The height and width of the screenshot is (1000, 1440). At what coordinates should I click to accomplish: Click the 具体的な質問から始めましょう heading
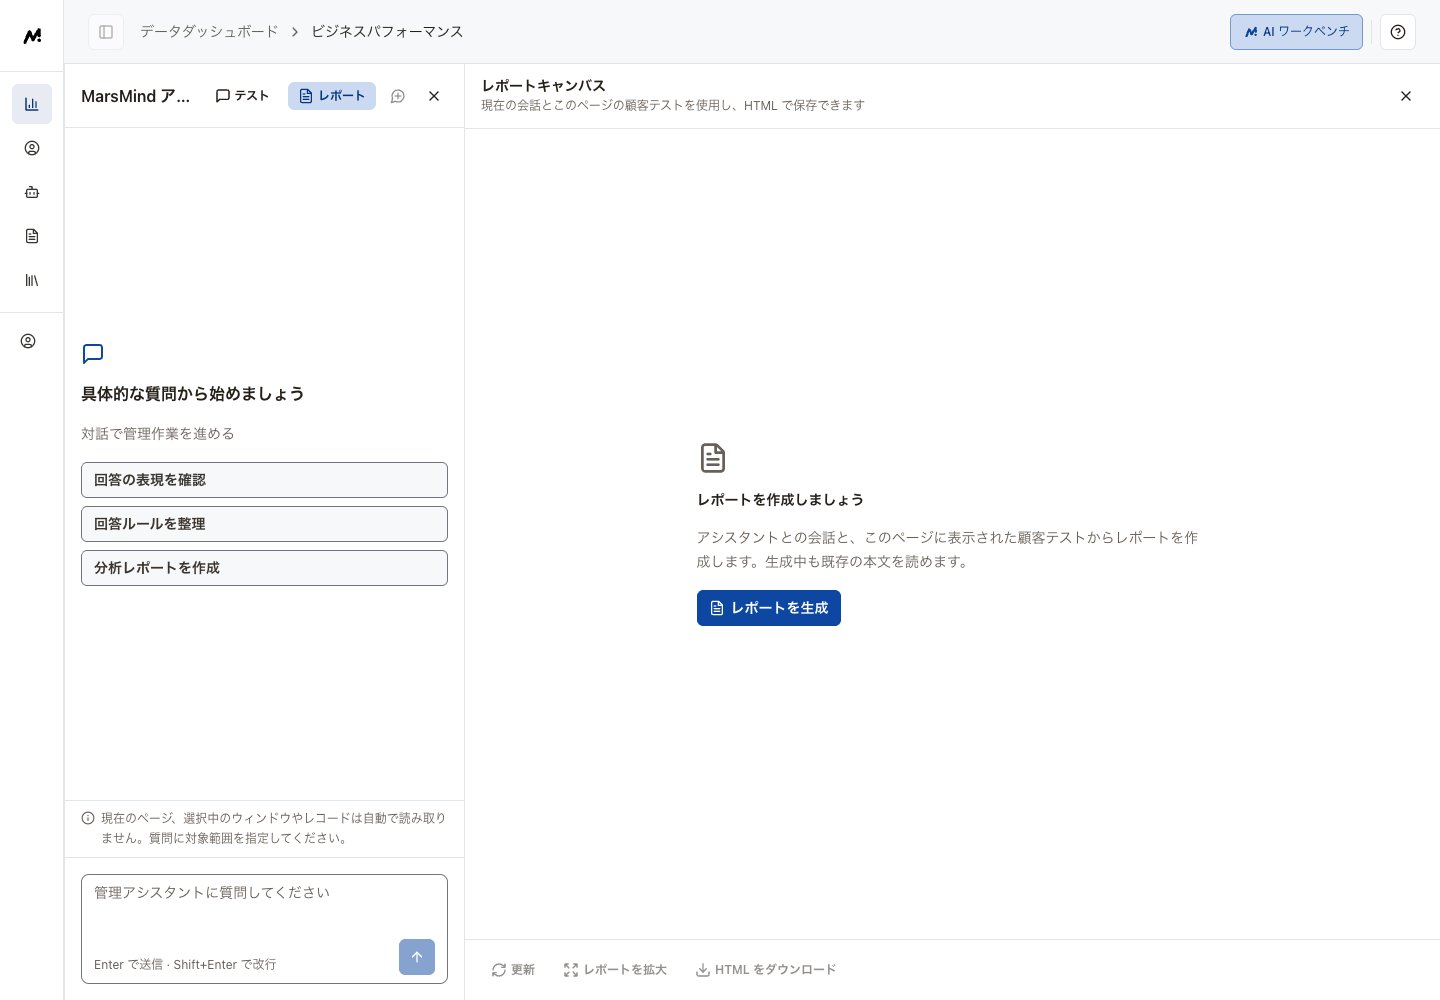tap(192, 394)
